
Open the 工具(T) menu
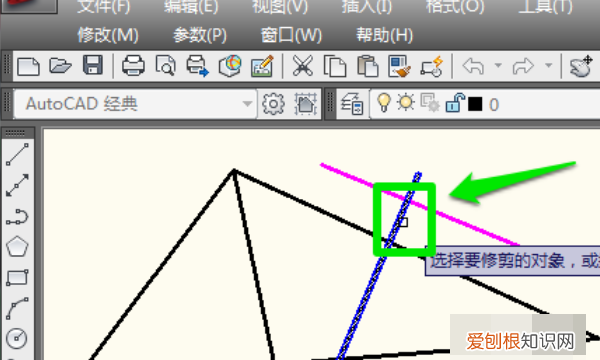pos(545,7)
